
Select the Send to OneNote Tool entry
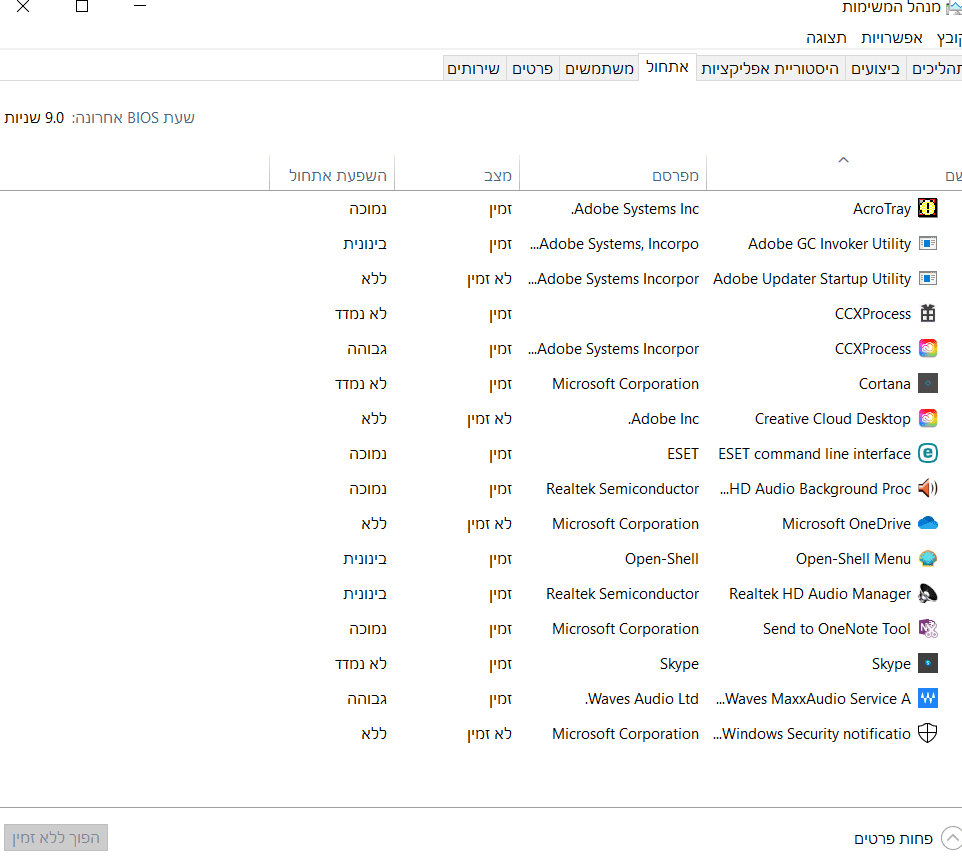(837, 629)
